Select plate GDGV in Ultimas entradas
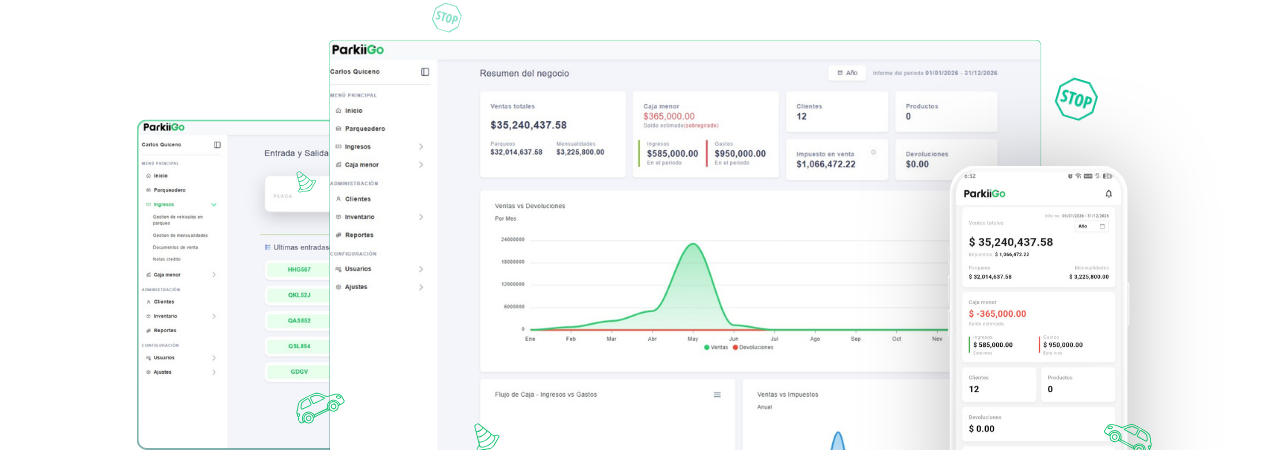The width and height of the screenshot is (1270, 450). pos(298,372)
